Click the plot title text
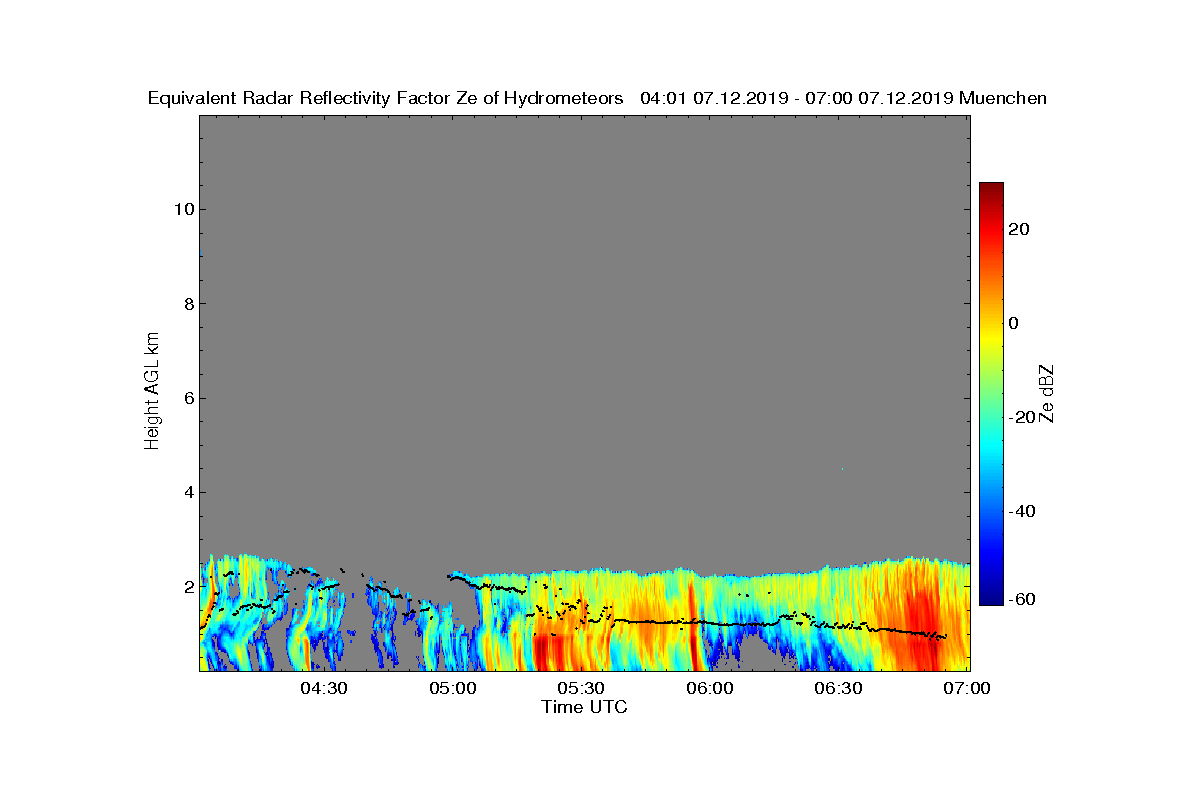Screen dimensions: 1200x800 [597, 98]
